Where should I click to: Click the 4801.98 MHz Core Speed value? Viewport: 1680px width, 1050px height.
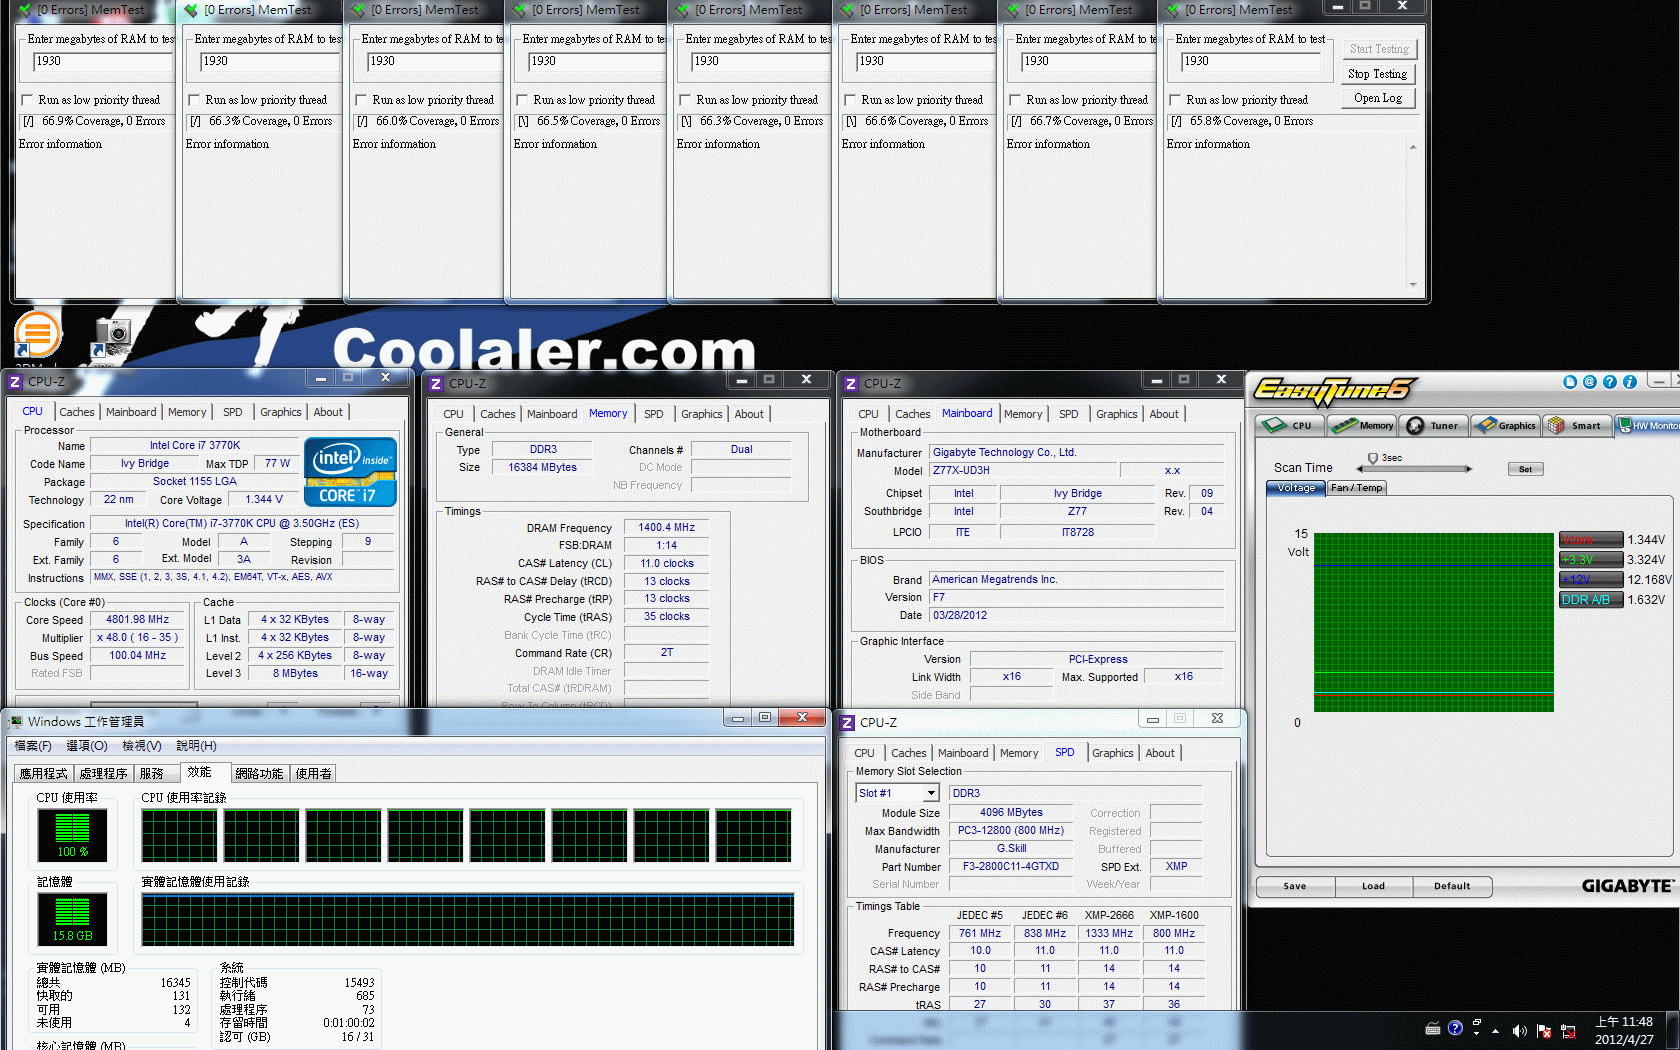click(x=138, y=620)
